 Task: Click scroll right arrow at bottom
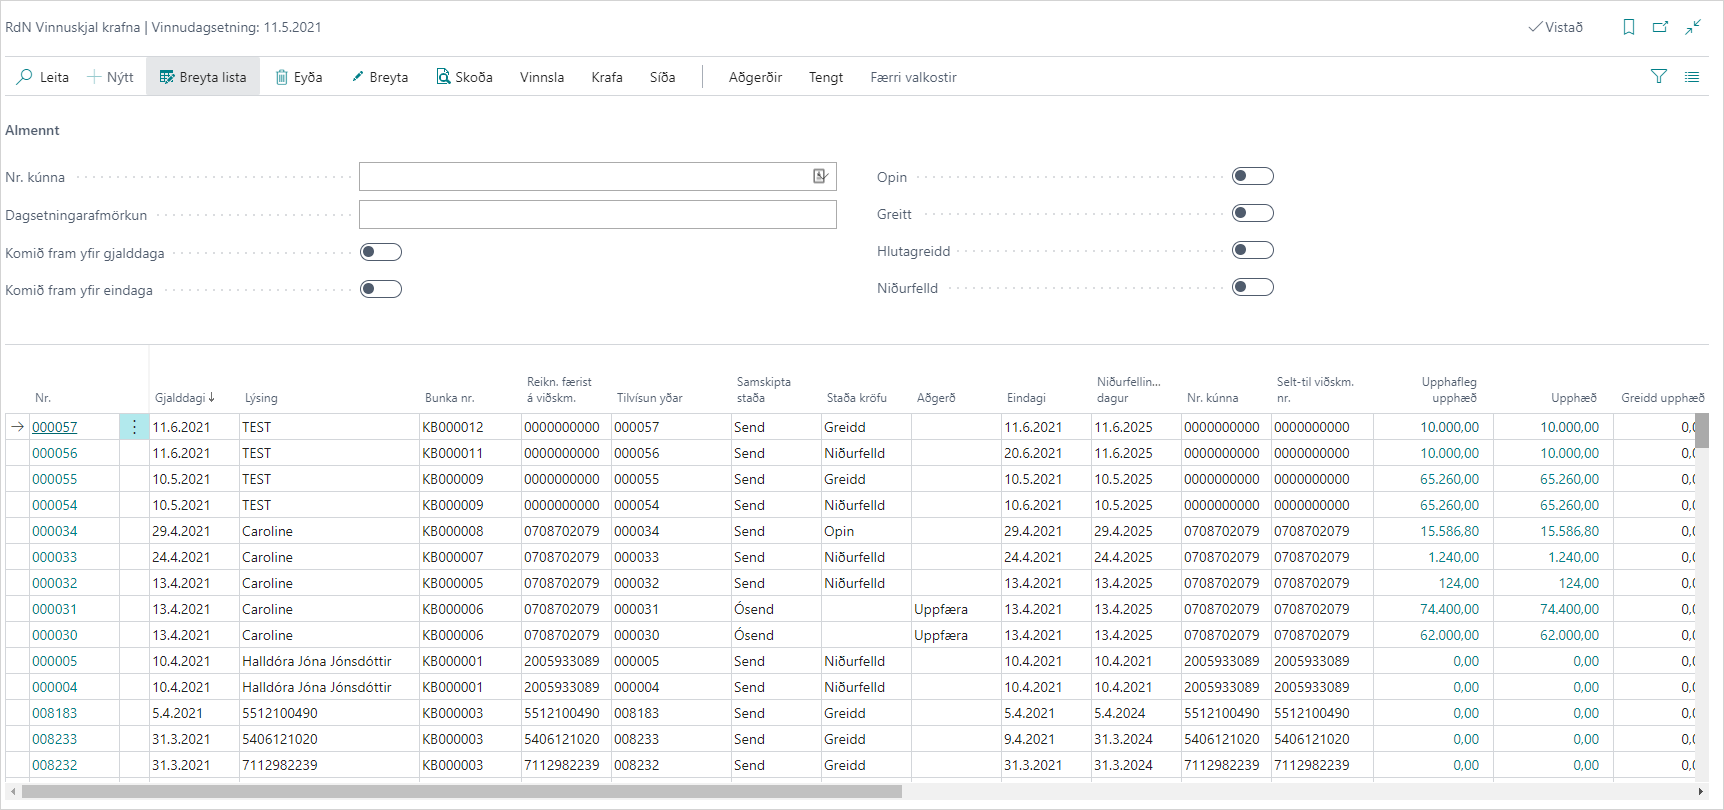click(x=1701, y=791)
